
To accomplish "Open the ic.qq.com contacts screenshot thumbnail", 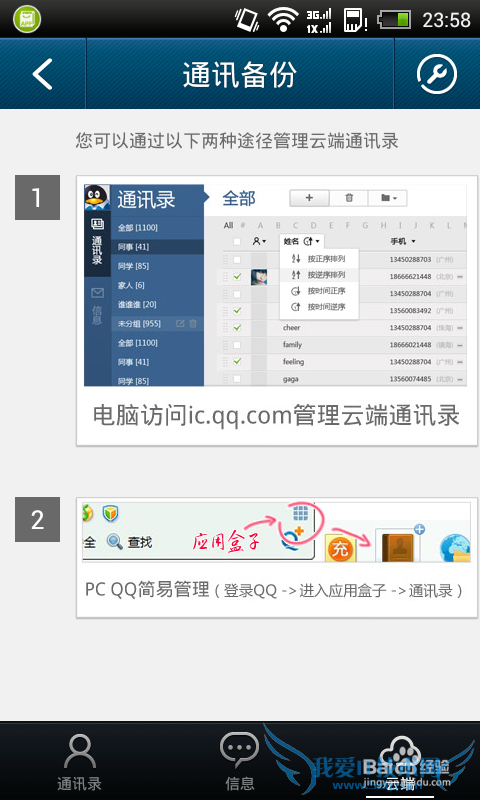I will 275,285.
